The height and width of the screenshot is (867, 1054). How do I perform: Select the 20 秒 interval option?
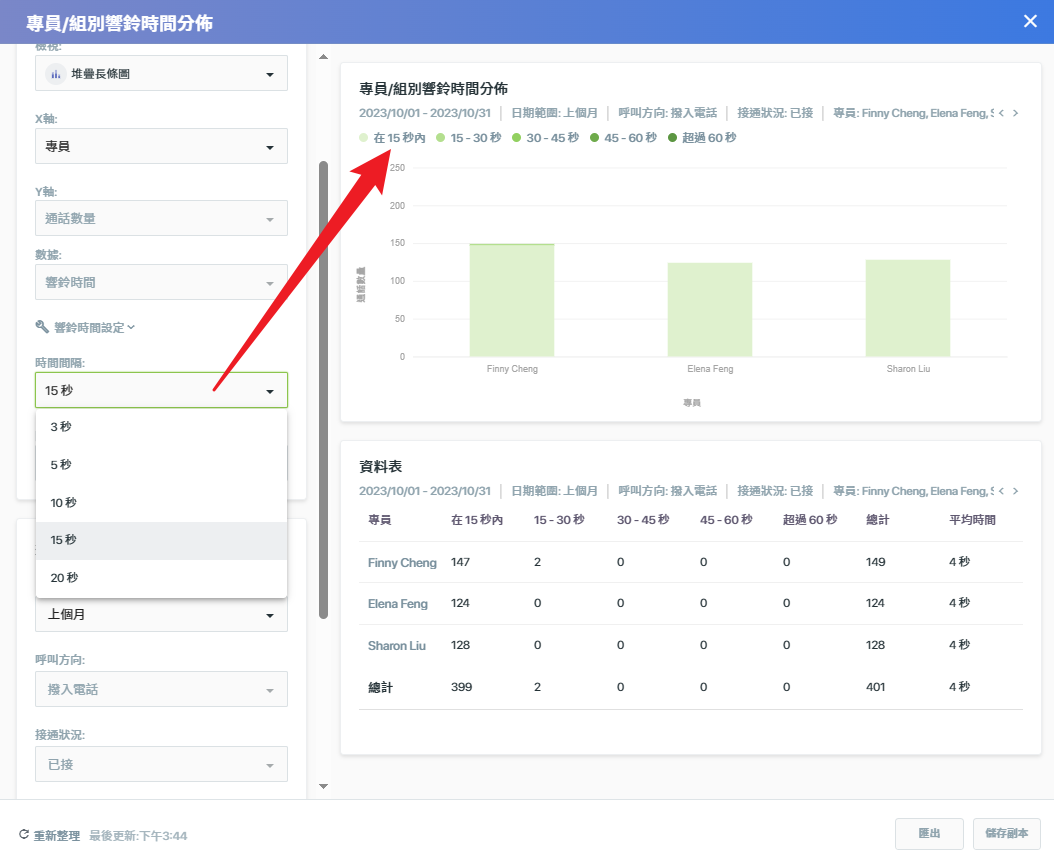(x=161, y=578)
